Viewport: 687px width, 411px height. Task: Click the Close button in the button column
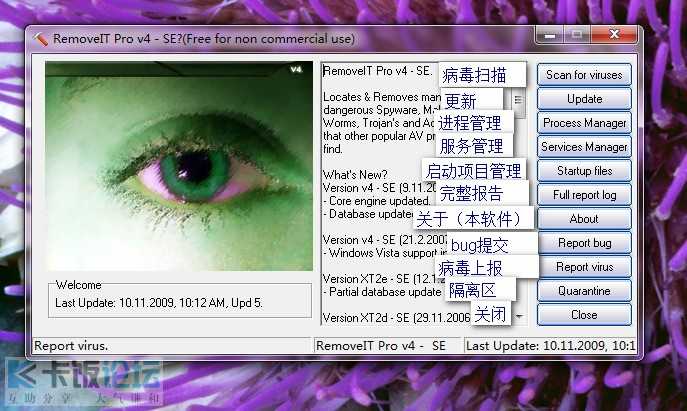(584, 315)
